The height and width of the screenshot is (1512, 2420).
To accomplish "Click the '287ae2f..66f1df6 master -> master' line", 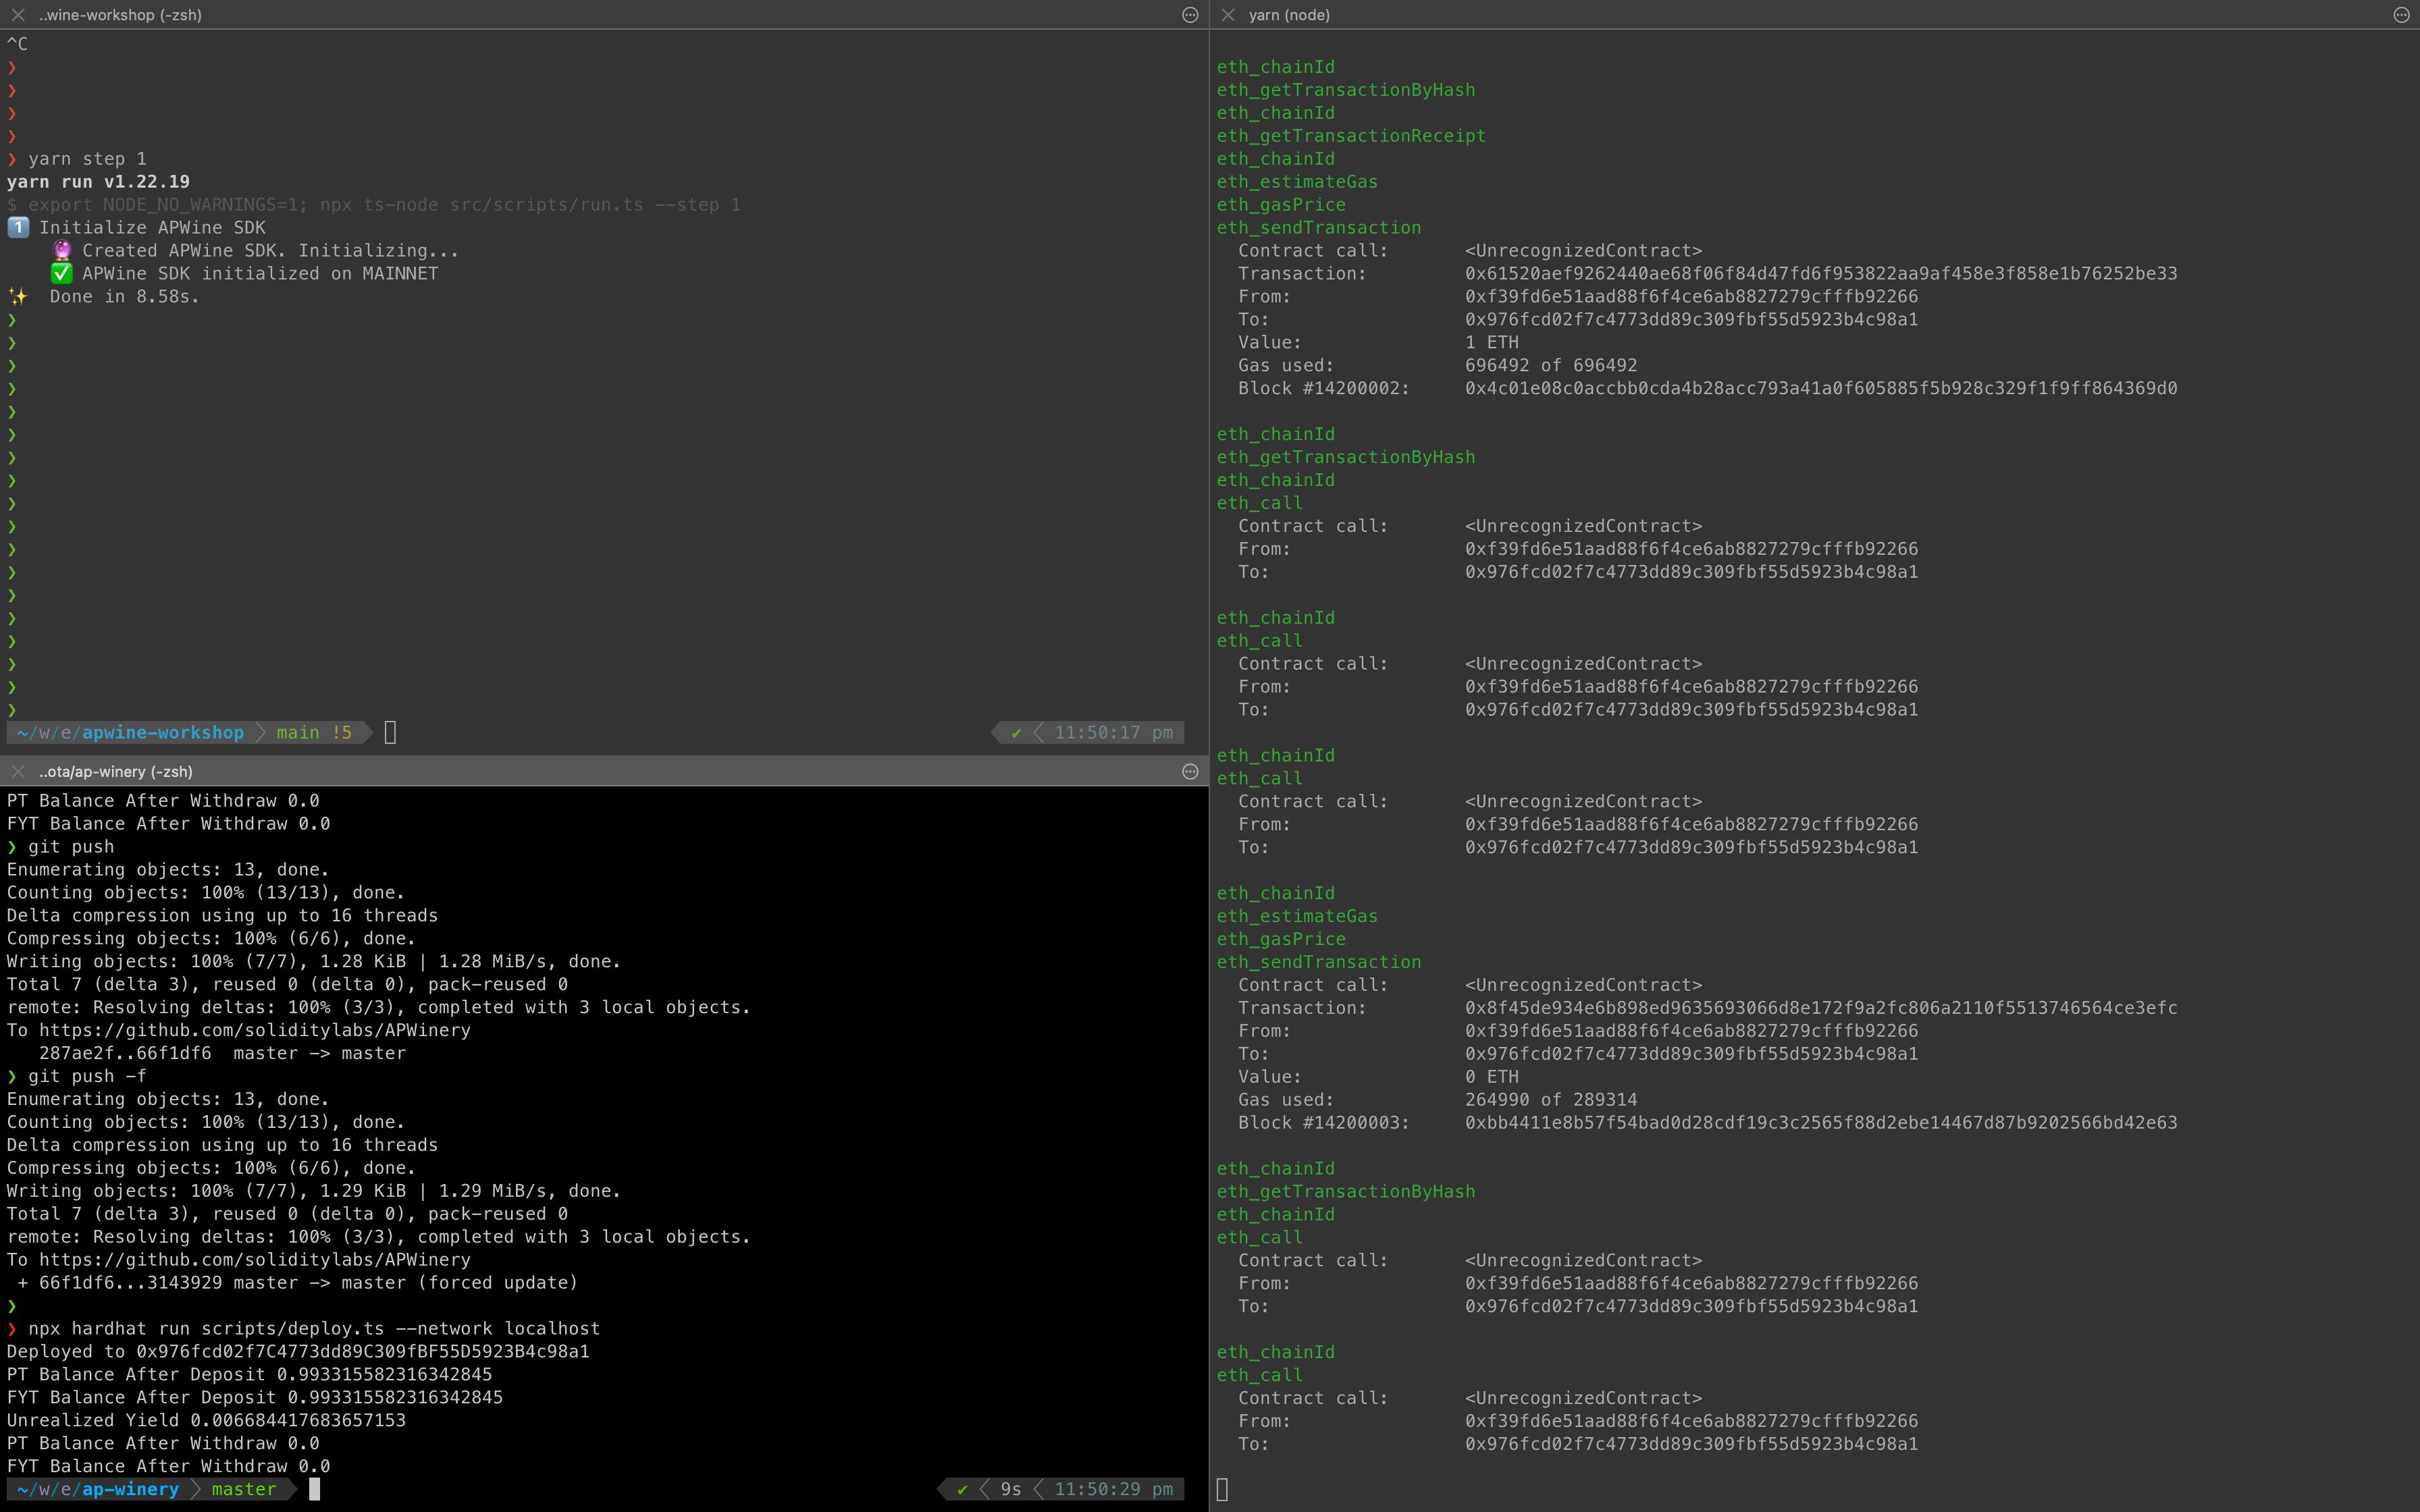I will tap(222, 1053).
